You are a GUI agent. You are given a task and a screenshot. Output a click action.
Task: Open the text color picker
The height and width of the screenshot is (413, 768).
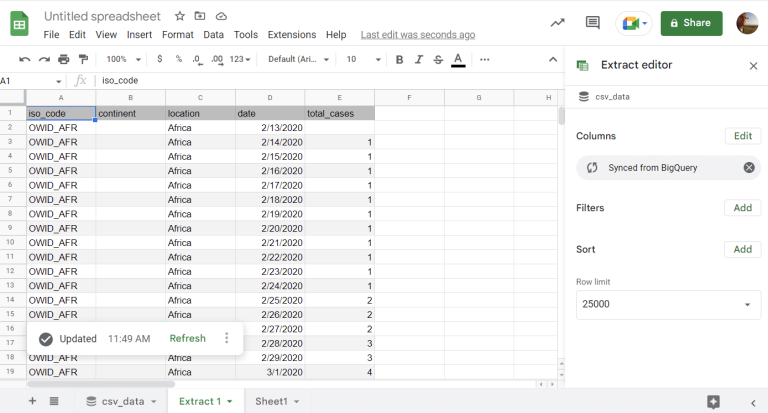[x=458, y=60]
